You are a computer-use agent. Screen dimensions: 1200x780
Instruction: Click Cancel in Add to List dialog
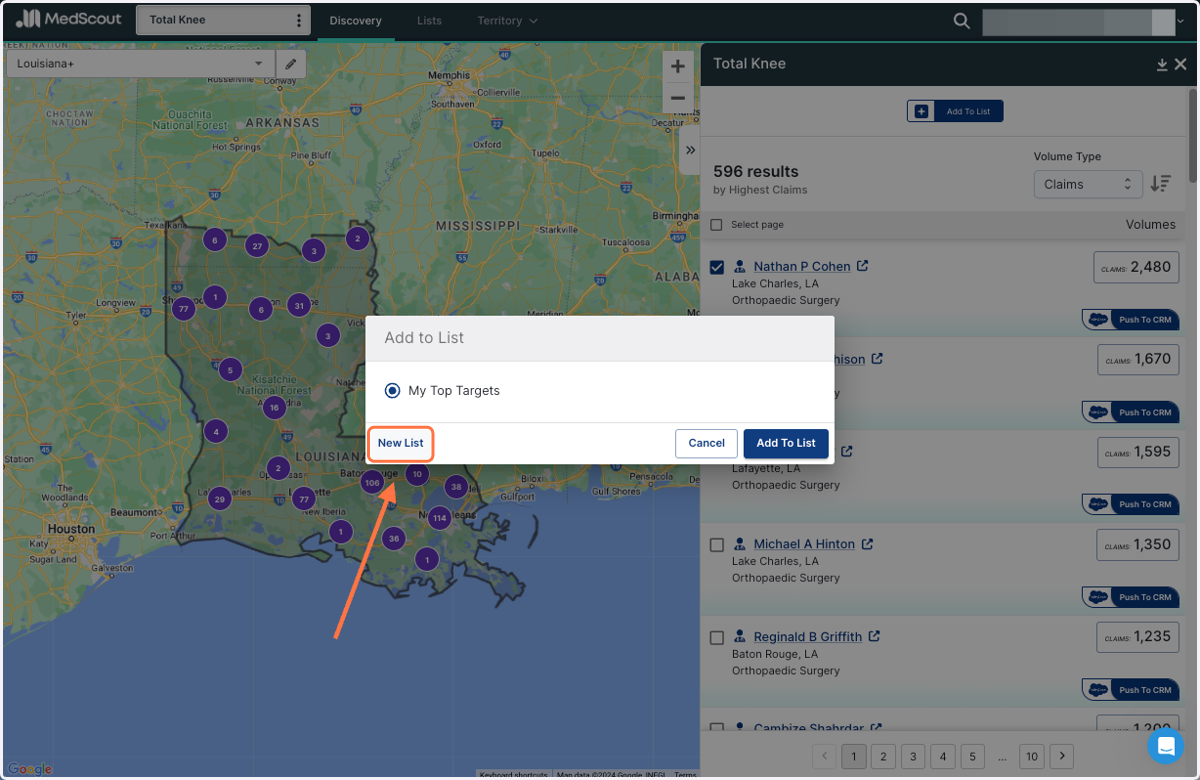click(706, 443)
